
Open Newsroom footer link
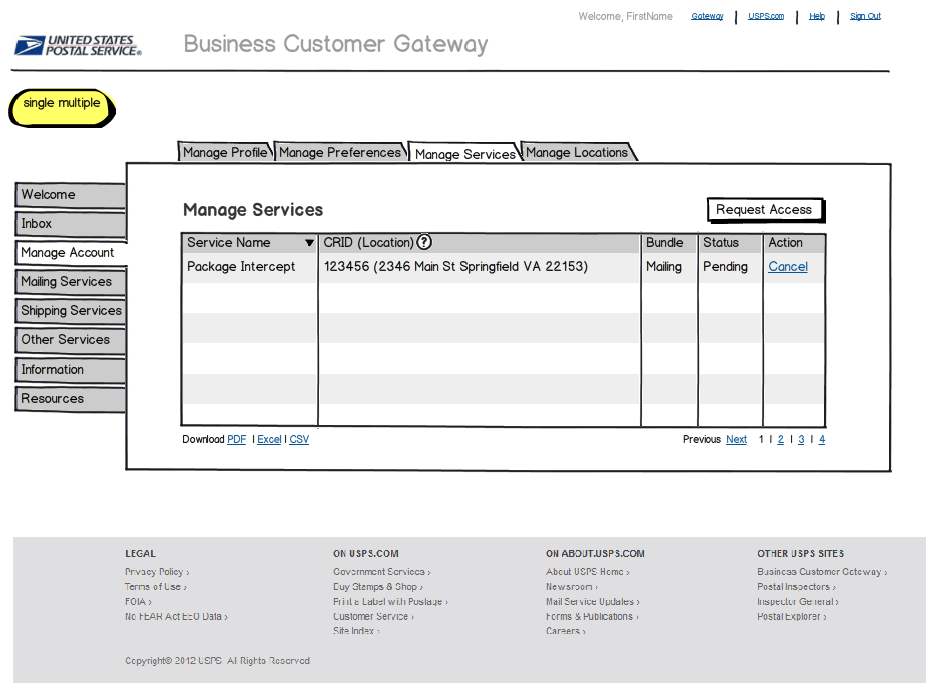tap(572, 587)
